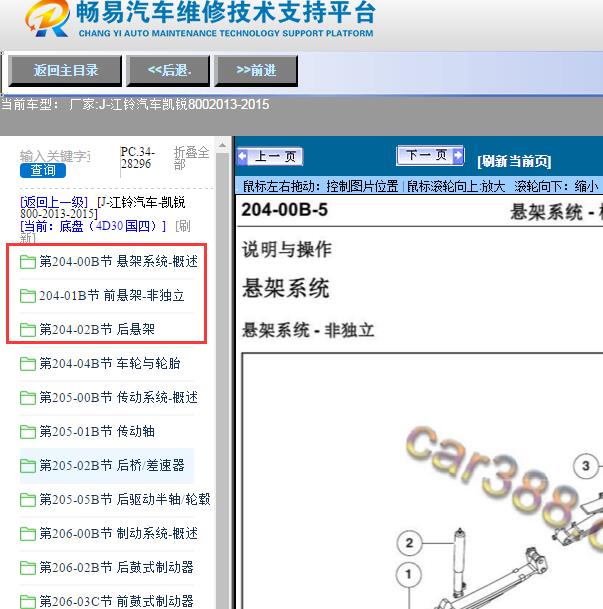Image resolution: width=603 pixels, height=609 pixels.
Task: Focus the 输入关键字 search field
Action: 55,156
